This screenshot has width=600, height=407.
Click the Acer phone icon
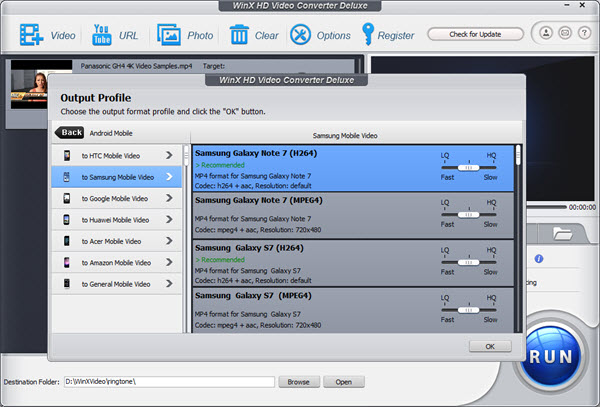[x=67, y=241]
